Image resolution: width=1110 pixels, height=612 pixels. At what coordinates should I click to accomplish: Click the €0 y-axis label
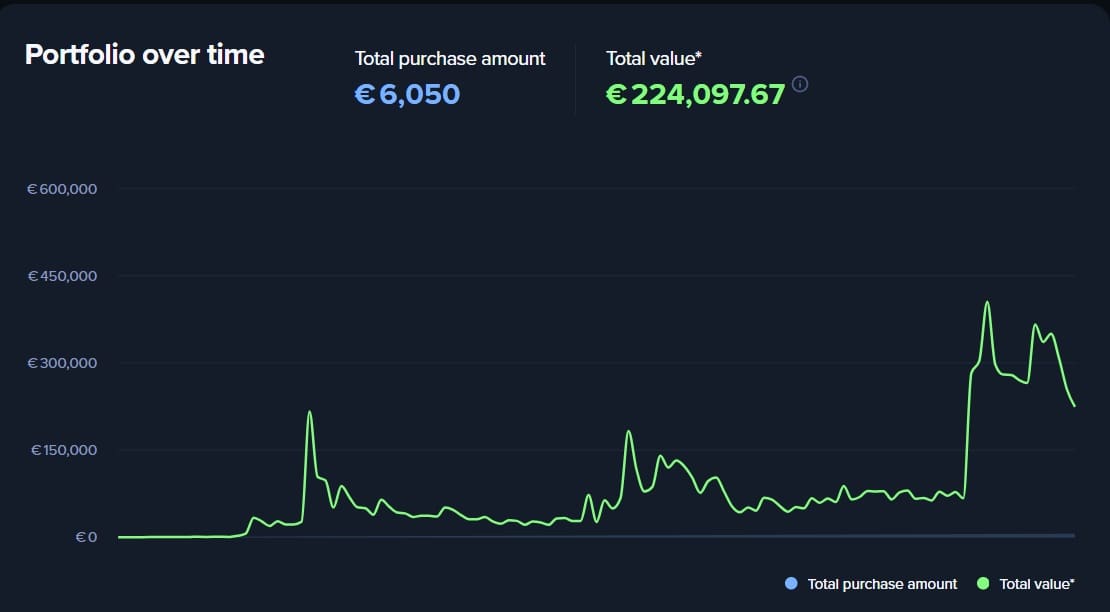click(85, 537)
